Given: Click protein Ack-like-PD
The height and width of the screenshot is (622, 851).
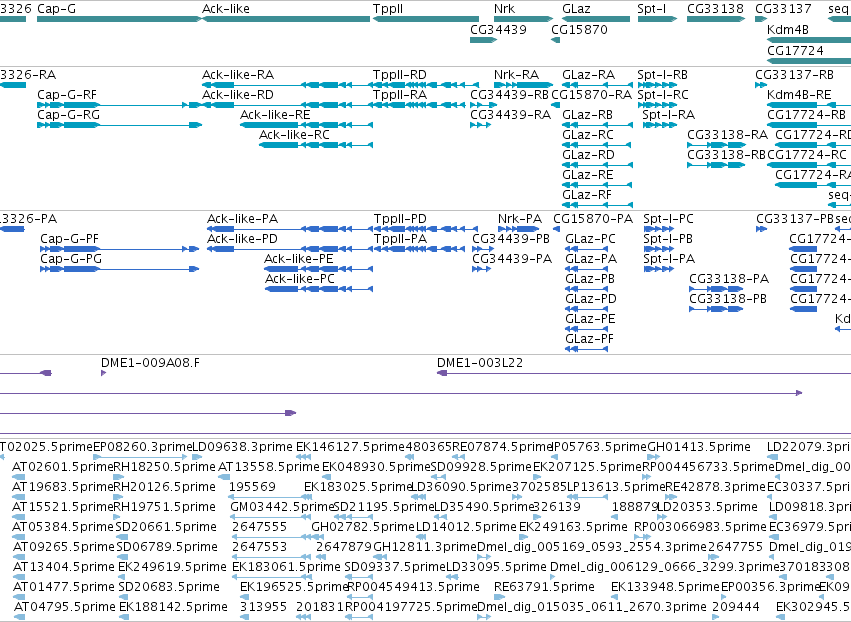Looking at the screenshot, I should click(x=243, y=239).
